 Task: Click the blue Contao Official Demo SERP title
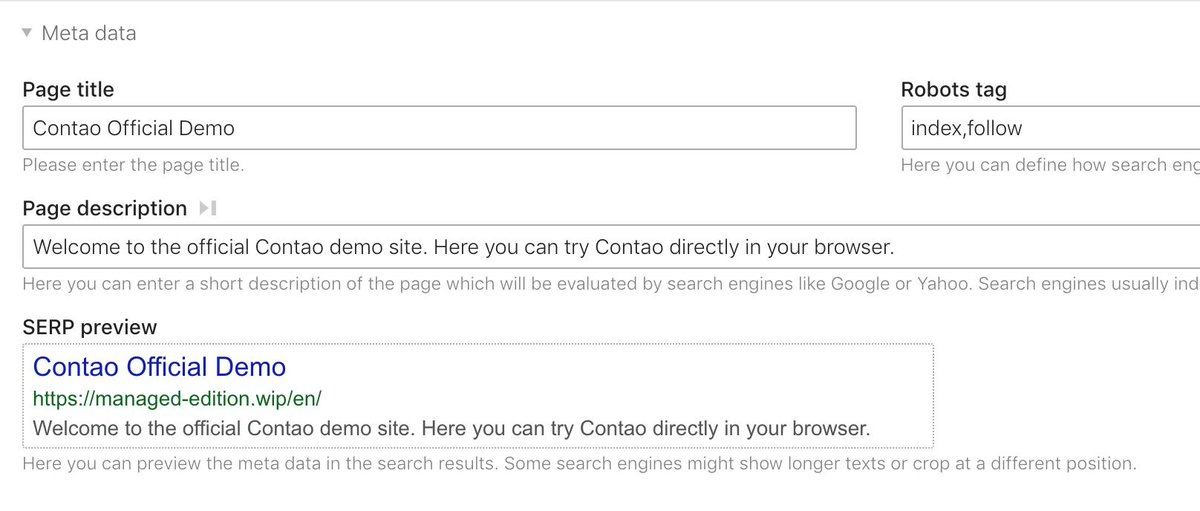point(159,367)
